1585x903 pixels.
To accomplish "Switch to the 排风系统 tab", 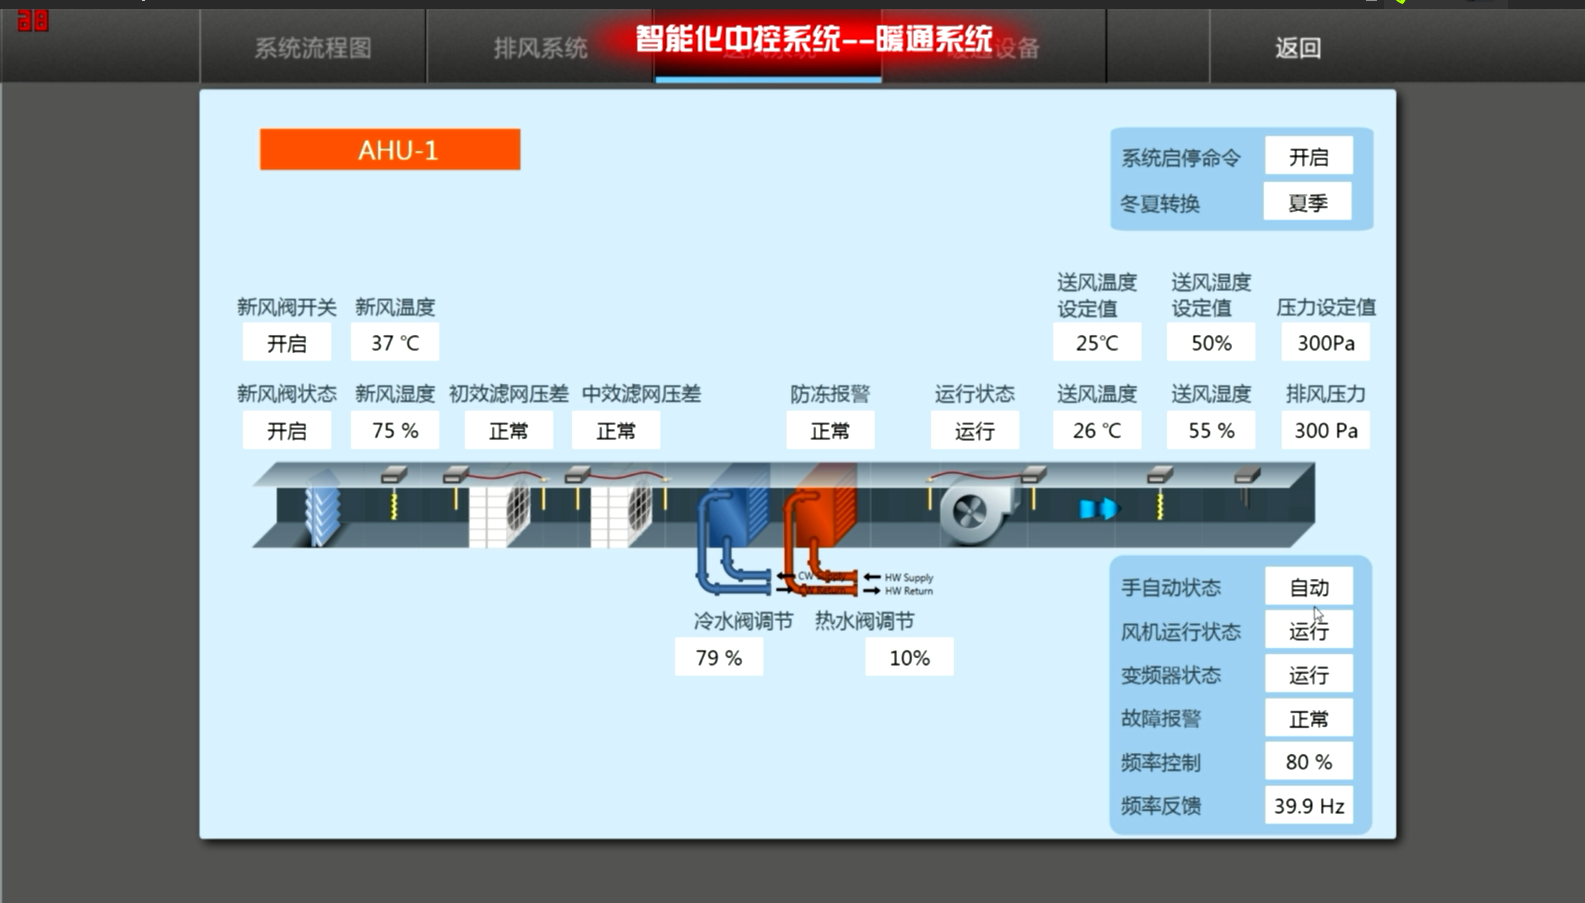I will (540, 48).
